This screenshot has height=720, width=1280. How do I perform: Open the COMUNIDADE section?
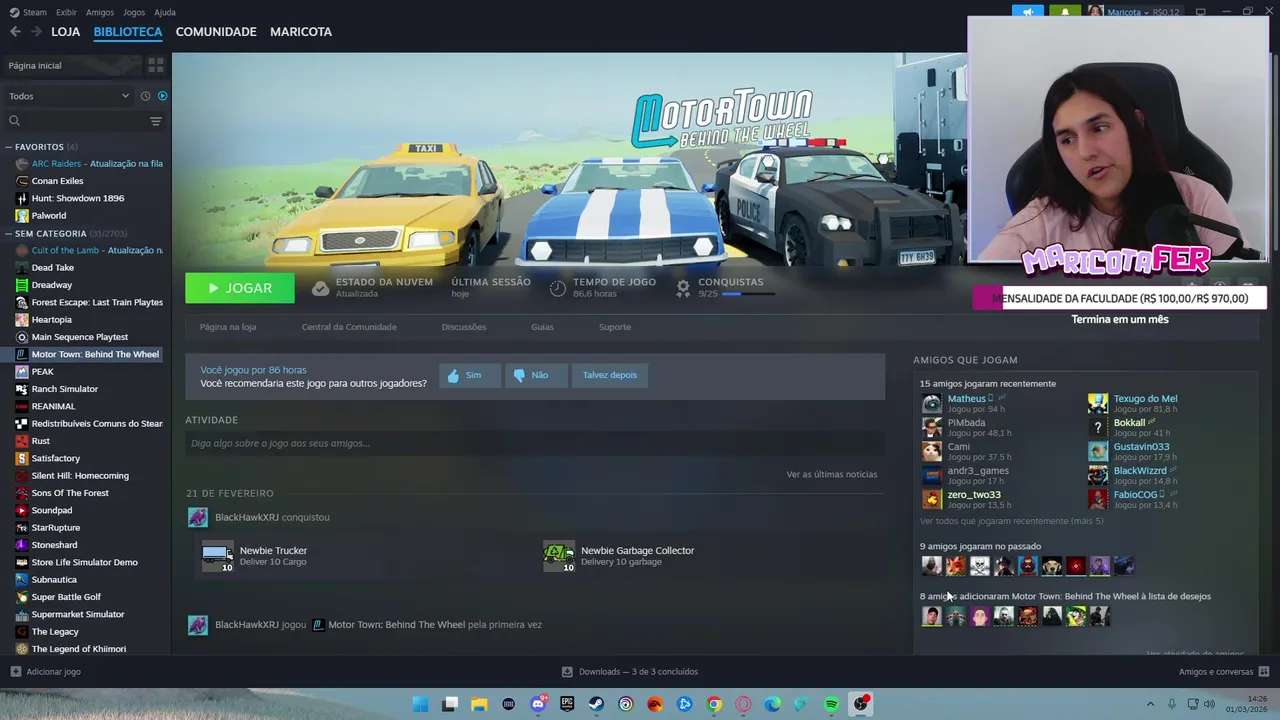coord(216,32)
